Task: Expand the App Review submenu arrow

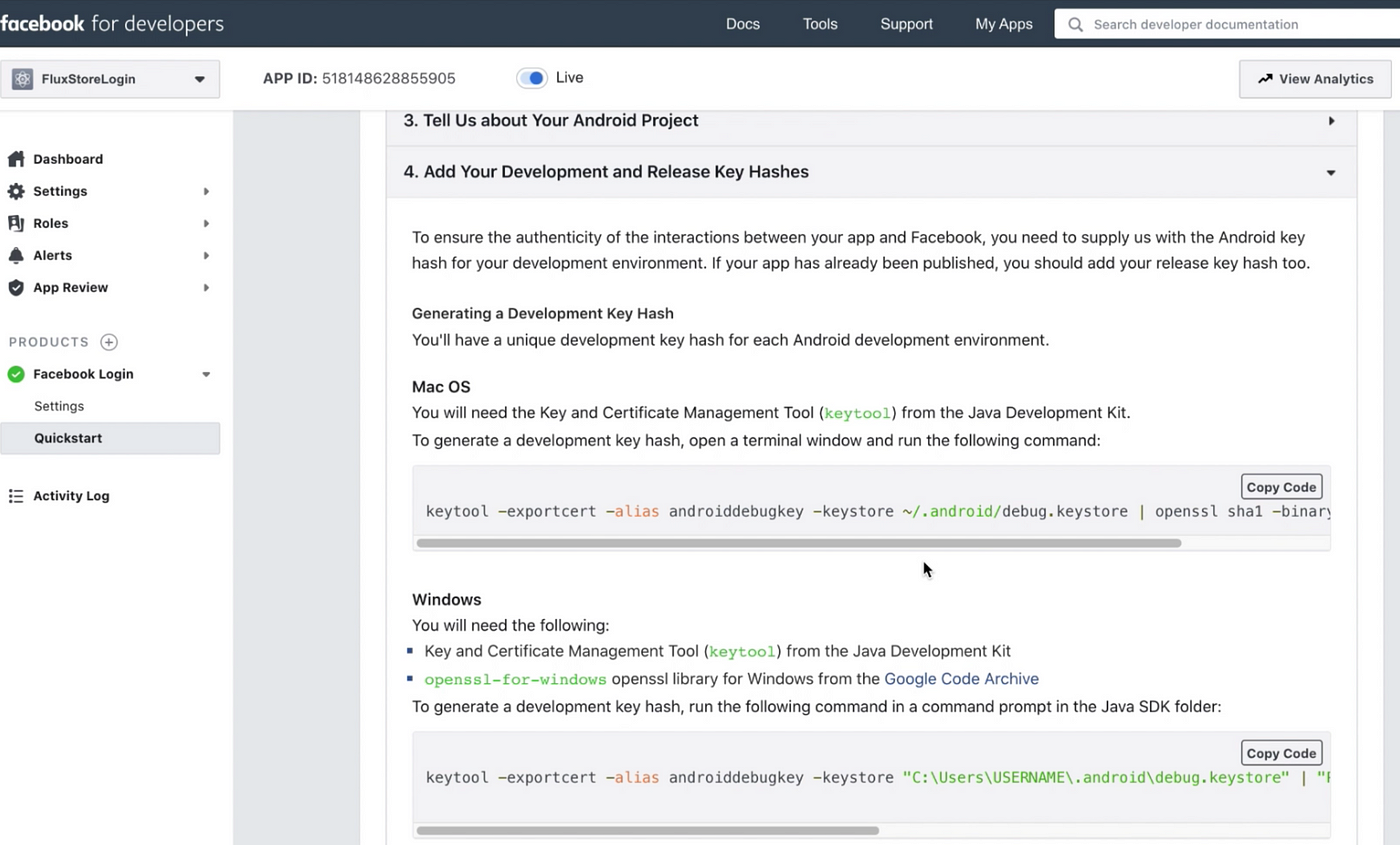Action: tap(206, 287)
